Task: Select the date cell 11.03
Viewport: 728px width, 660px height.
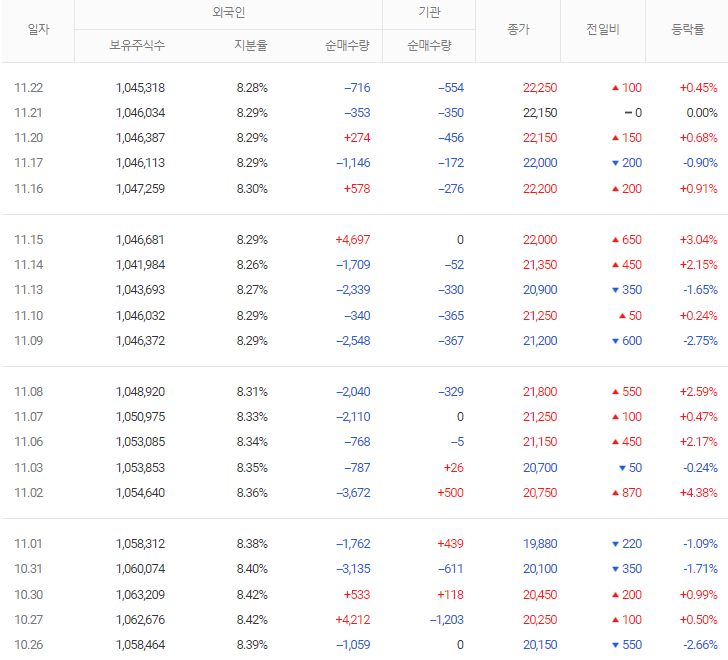Action: point(29,468)
